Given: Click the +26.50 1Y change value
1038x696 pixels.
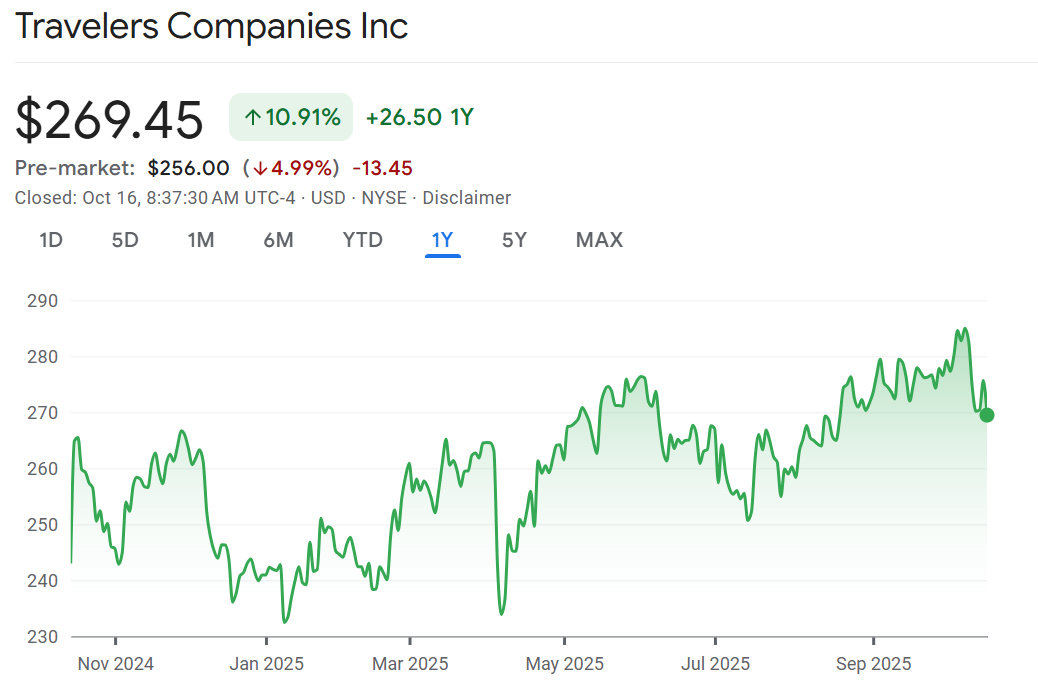Looking at the screenshot, I should point(419,117).
